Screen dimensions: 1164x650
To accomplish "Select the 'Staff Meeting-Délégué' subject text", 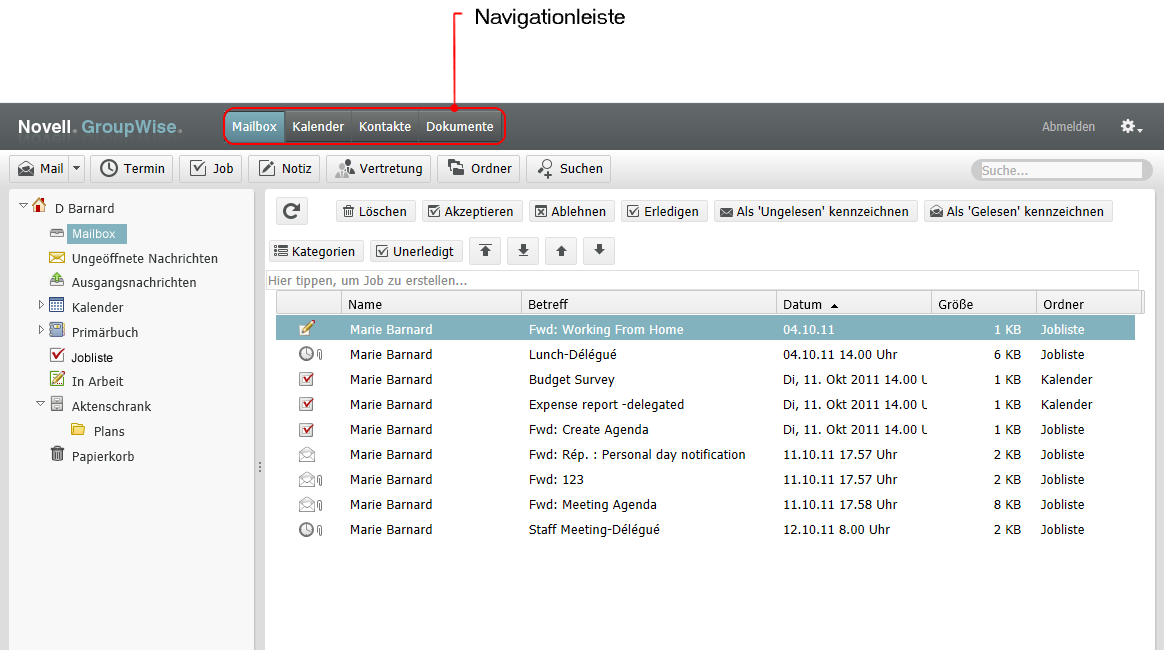I will [x=594, y=529].
